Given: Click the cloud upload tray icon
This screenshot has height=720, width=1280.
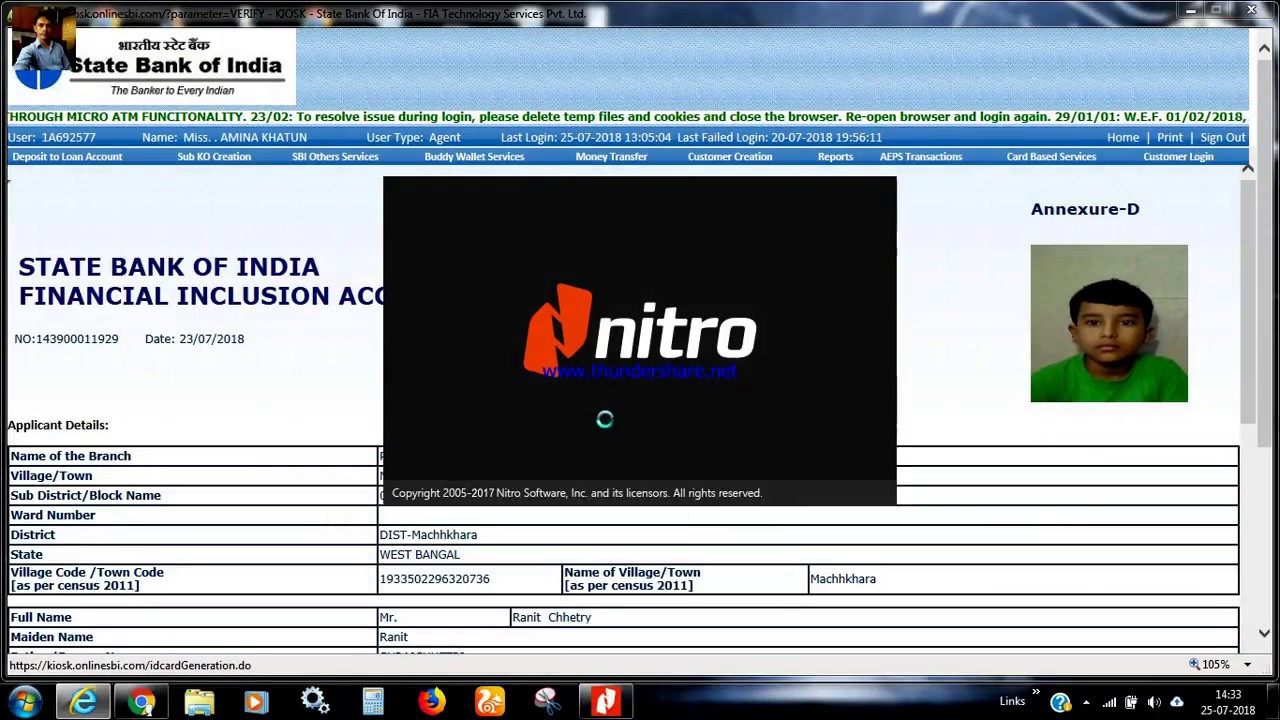Looking at the screenshot, I should click(1176, 702).
